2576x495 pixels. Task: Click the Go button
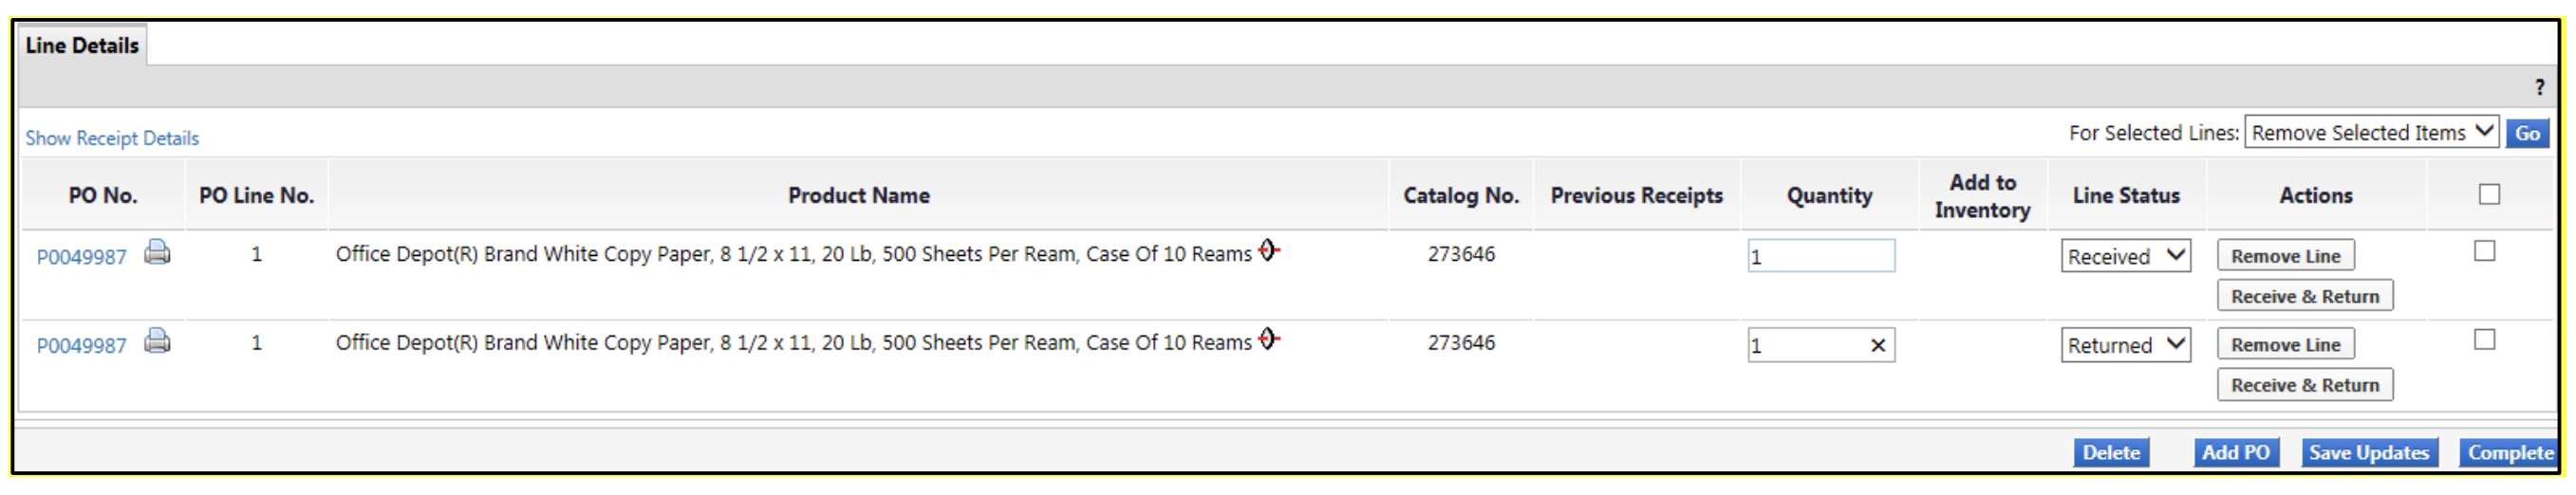click(2527, 133)
